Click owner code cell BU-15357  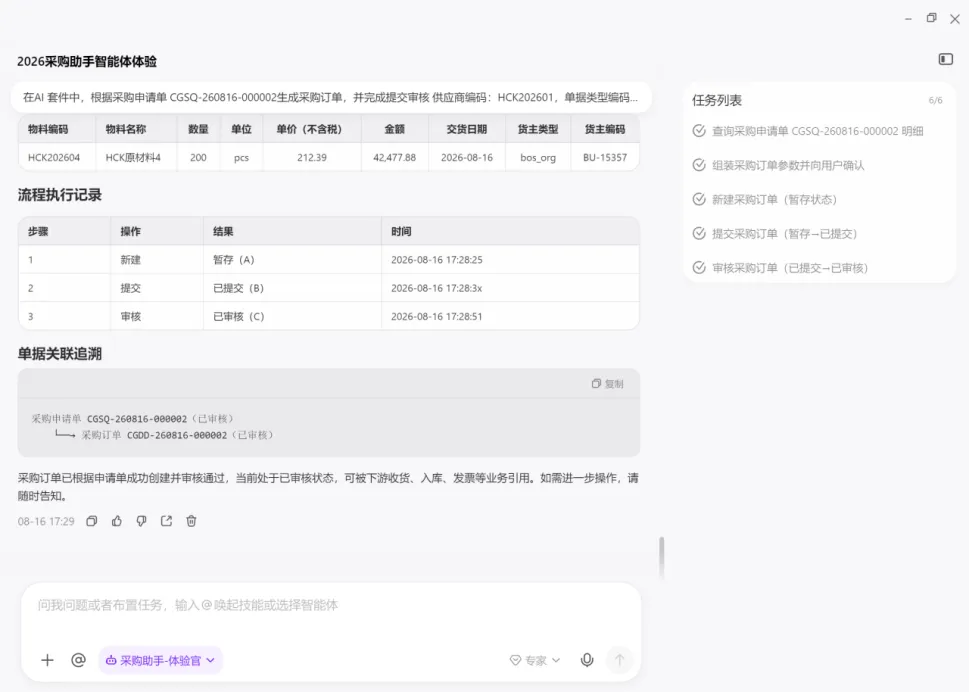click(x=604, y=158)
